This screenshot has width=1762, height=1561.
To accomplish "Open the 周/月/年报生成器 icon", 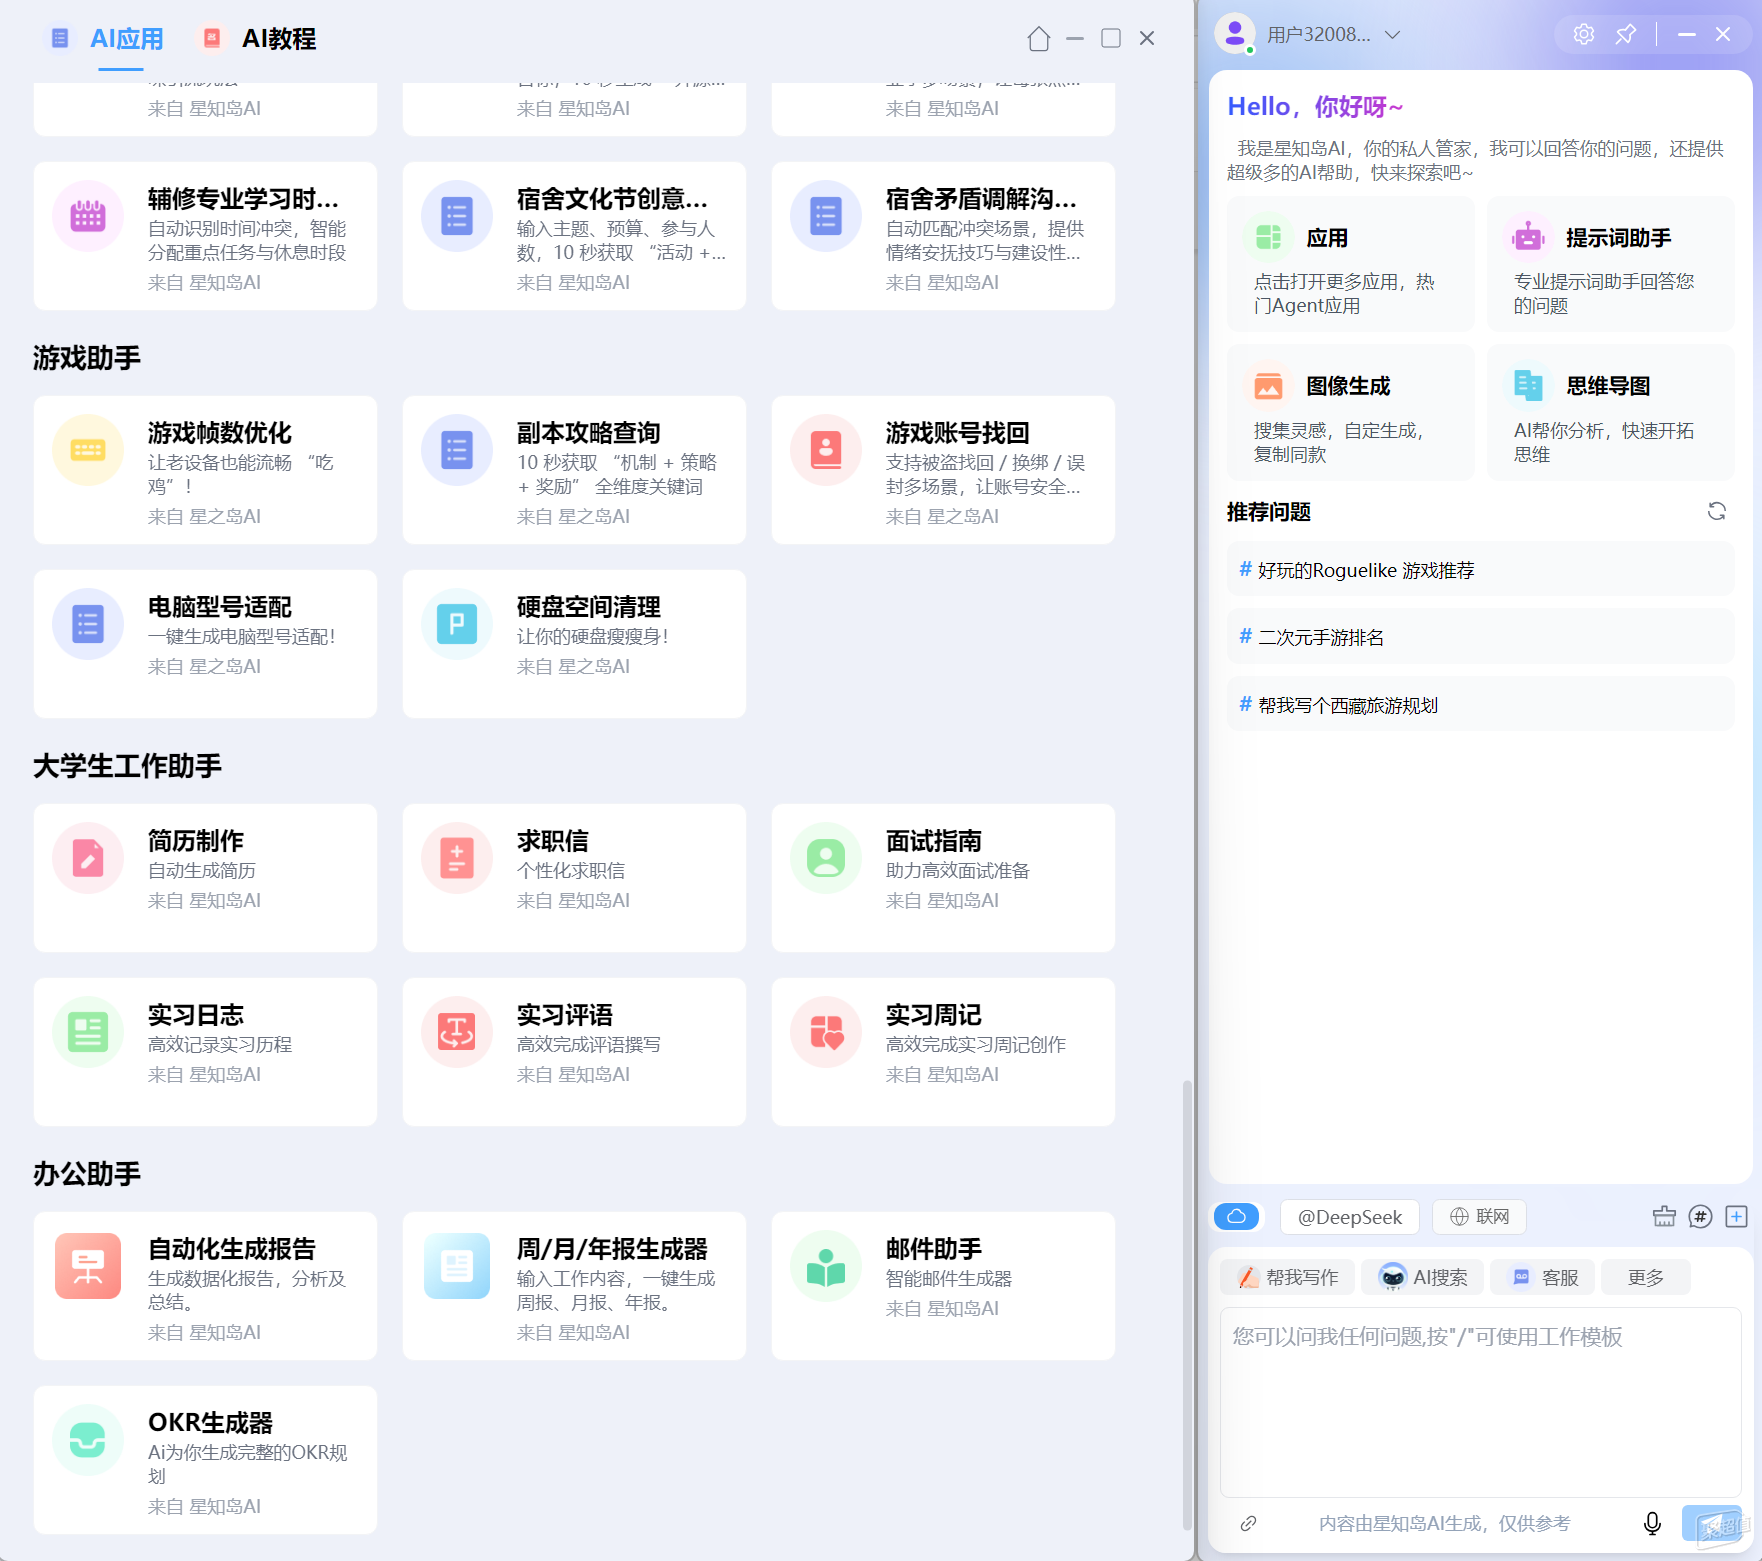I will point(457,1266).
